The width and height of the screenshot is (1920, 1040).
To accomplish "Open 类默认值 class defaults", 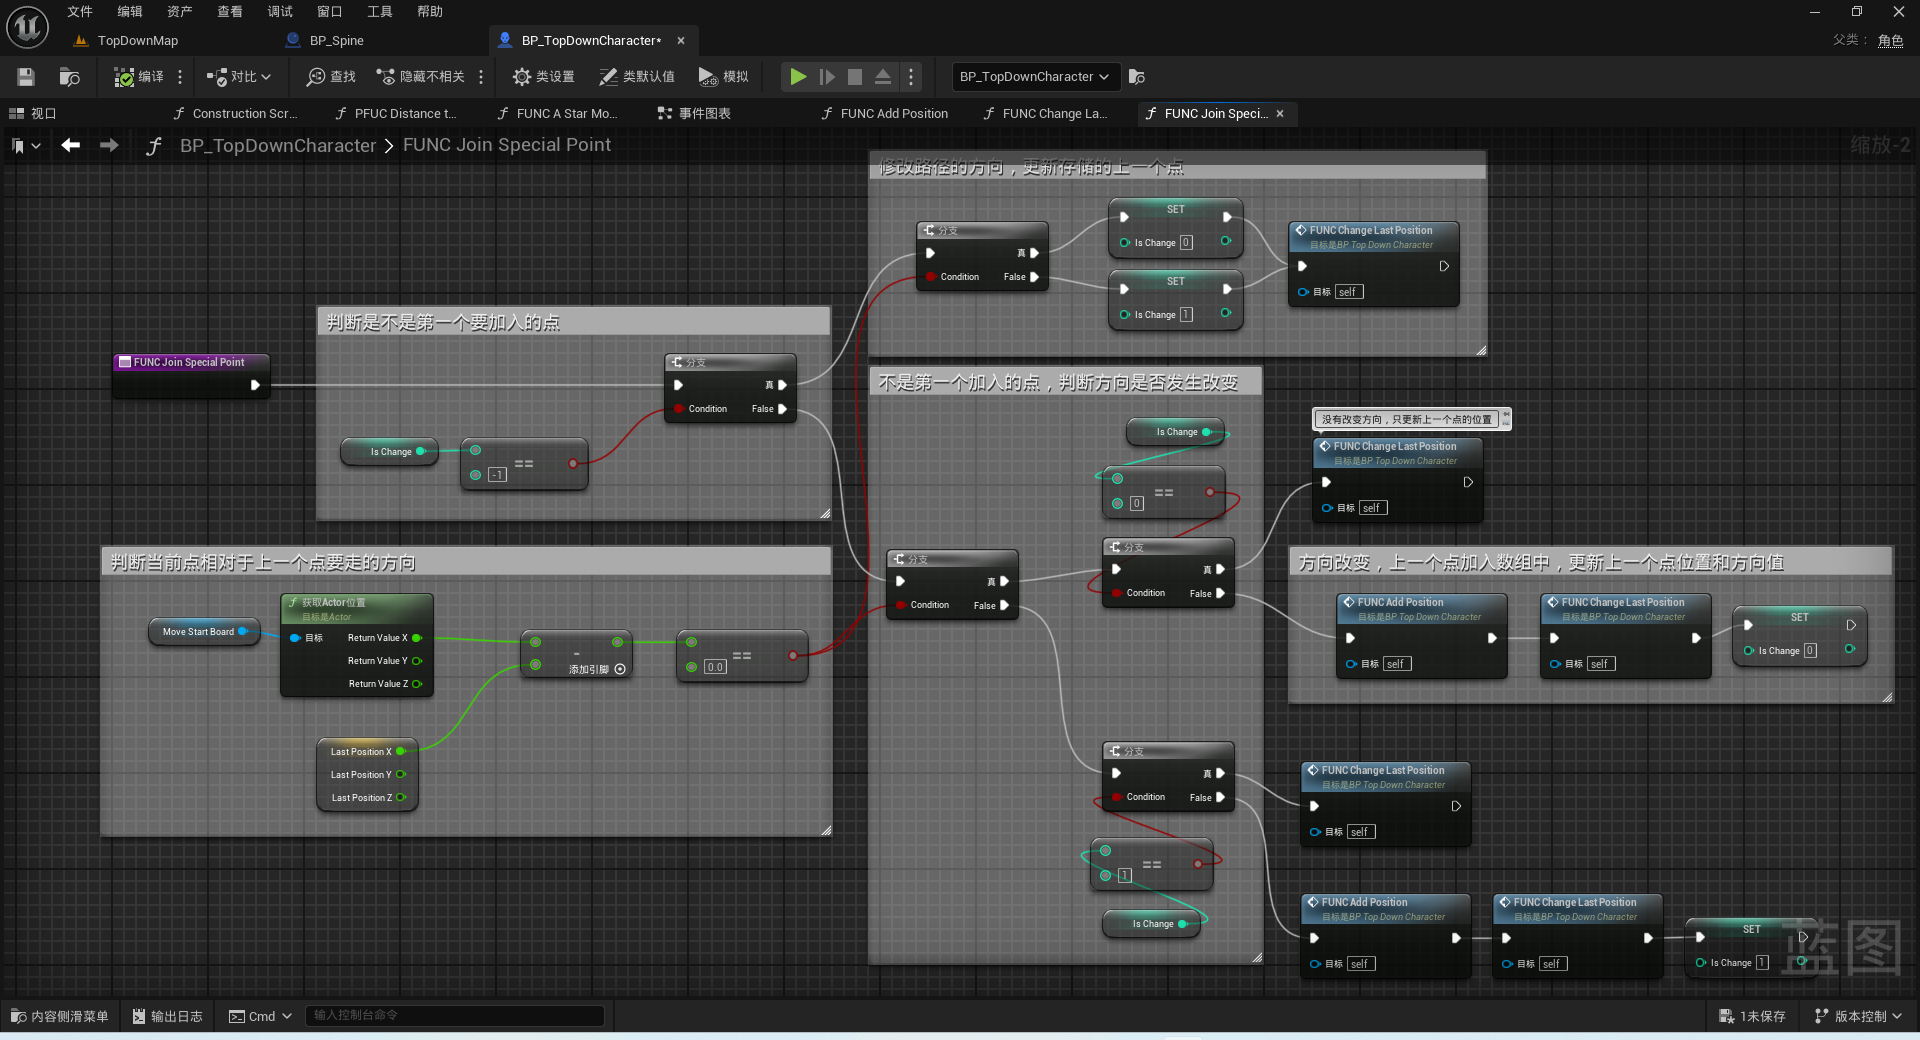I will coord(636,77).
